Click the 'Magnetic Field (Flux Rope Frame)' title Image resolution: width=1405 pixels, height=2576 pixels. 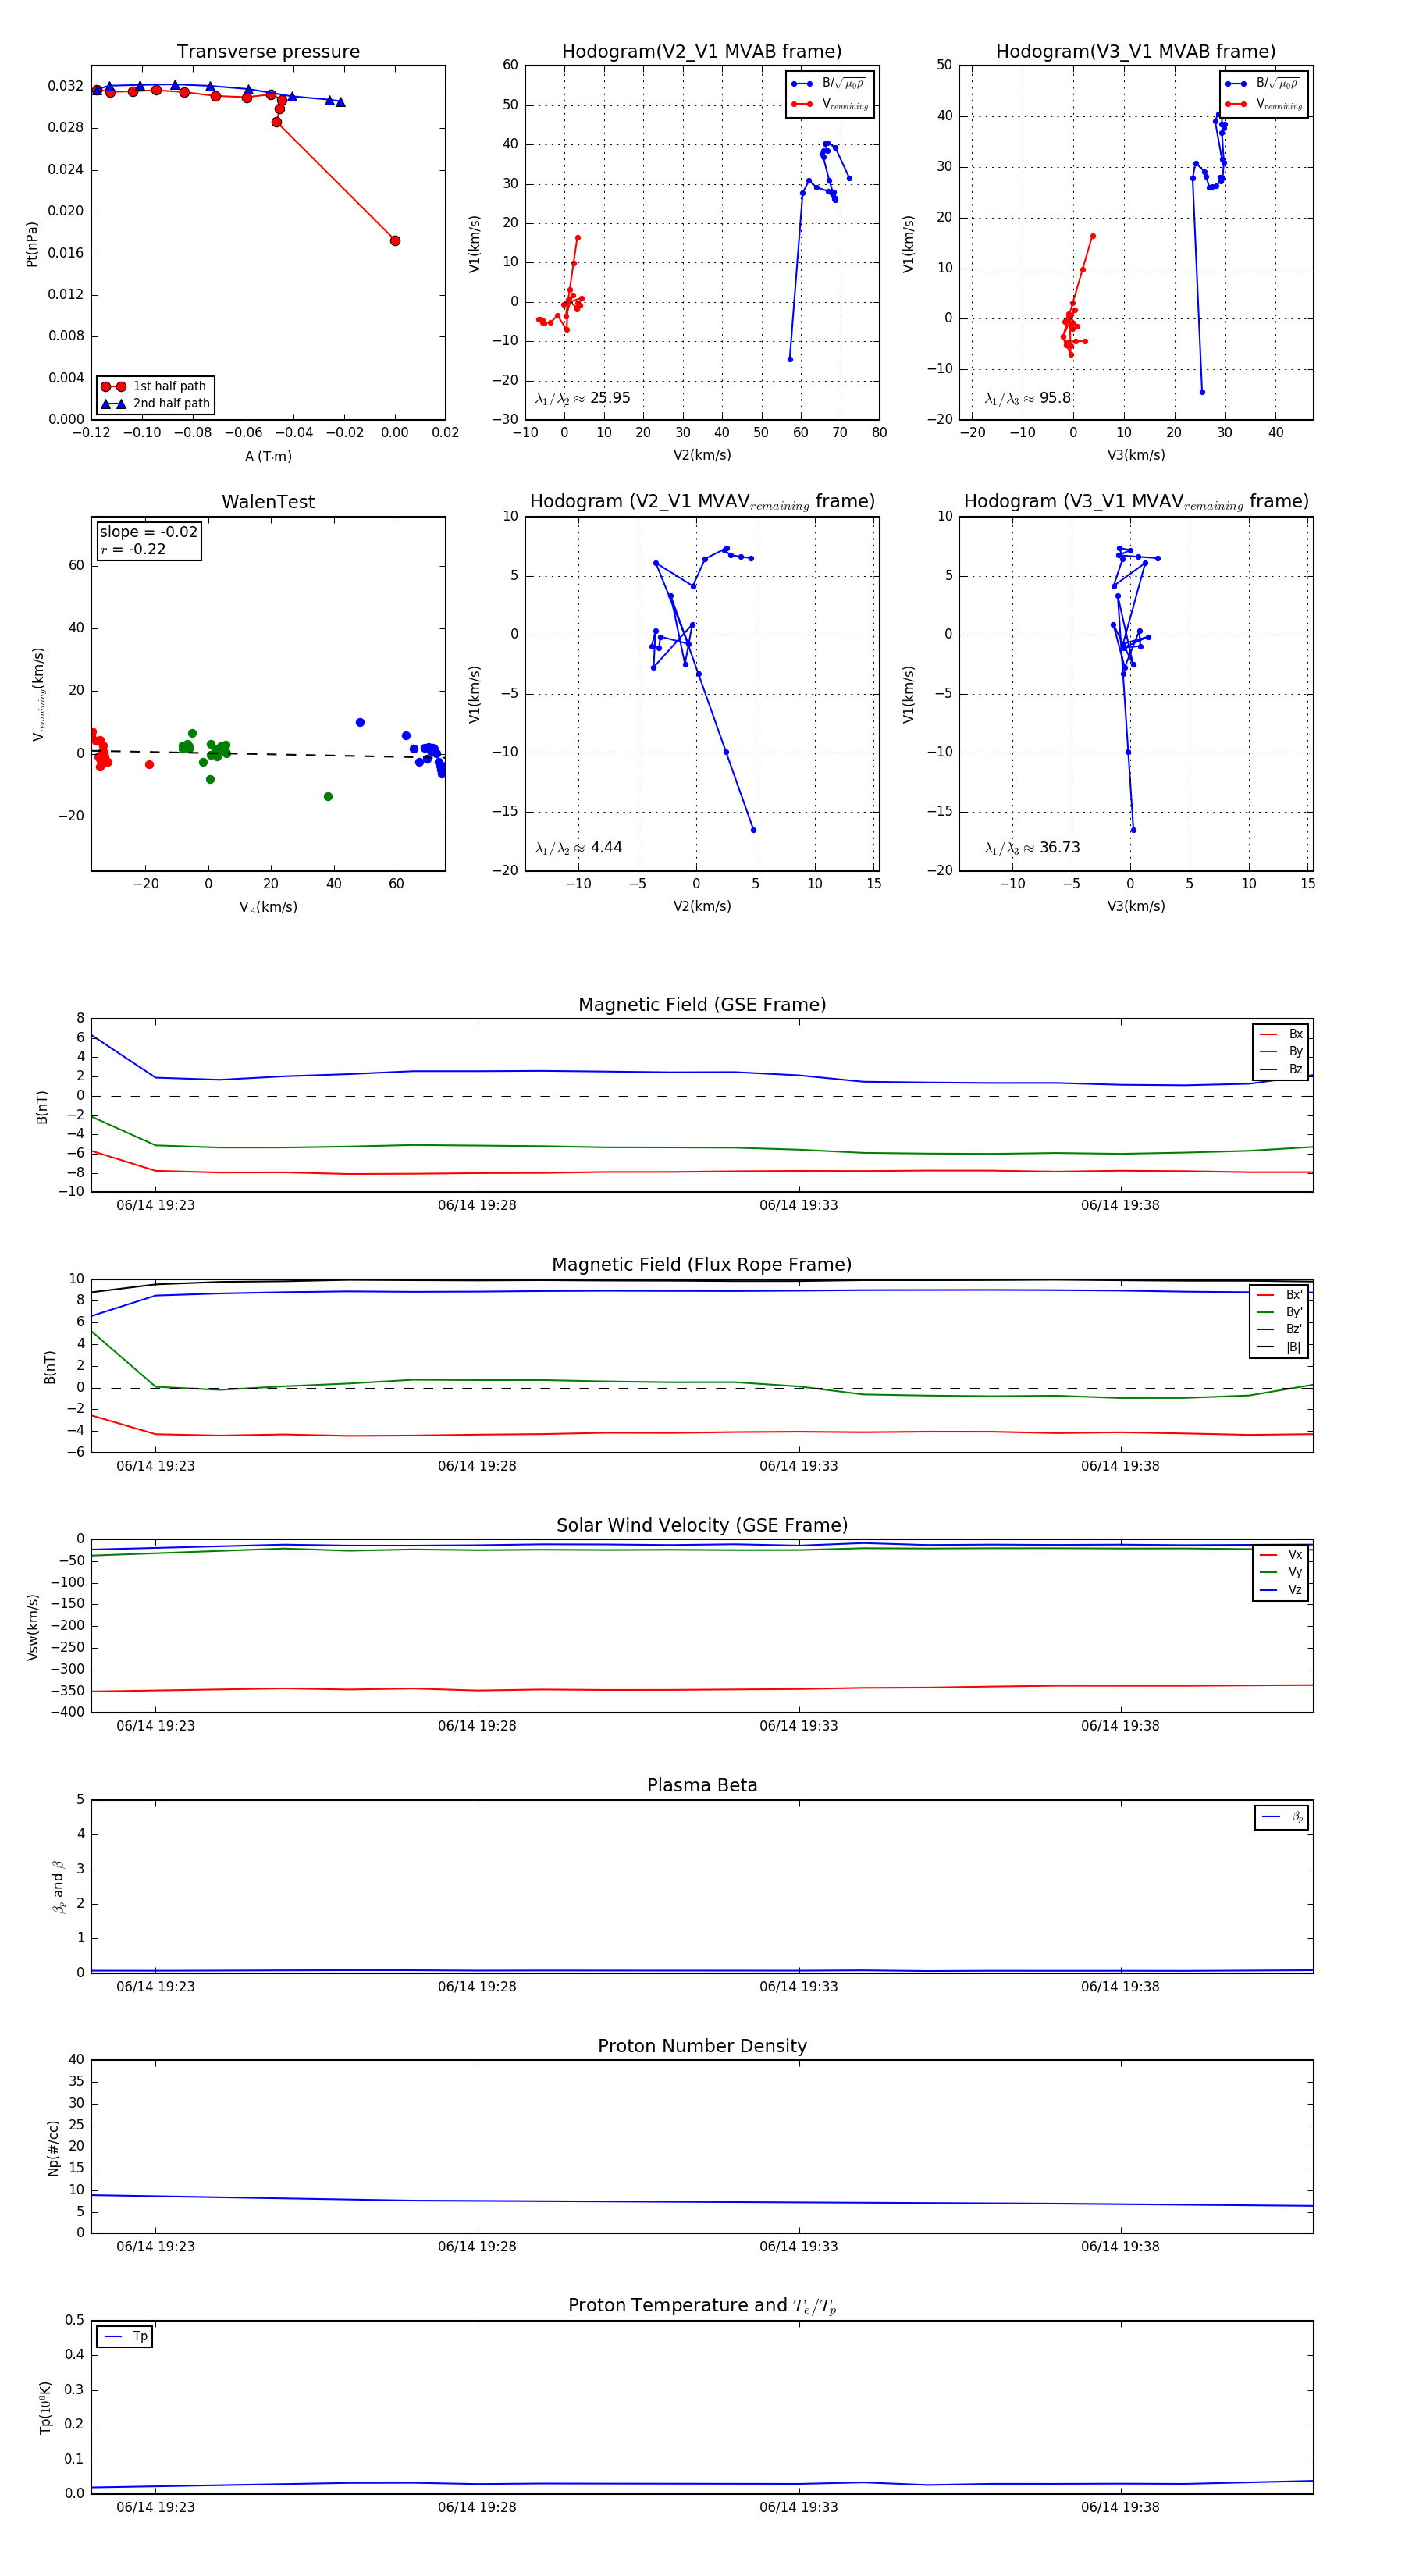tap(702, 1265)
